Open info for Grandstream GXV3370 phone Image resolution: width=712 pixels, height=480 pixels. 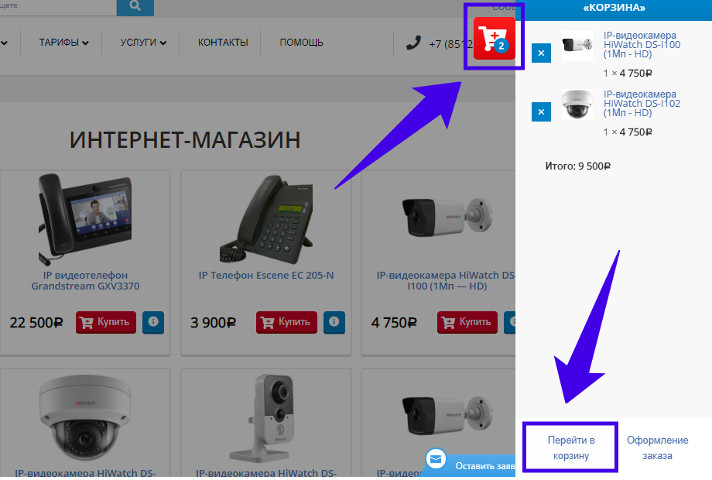pyautogui.click(x=153, y=322)
